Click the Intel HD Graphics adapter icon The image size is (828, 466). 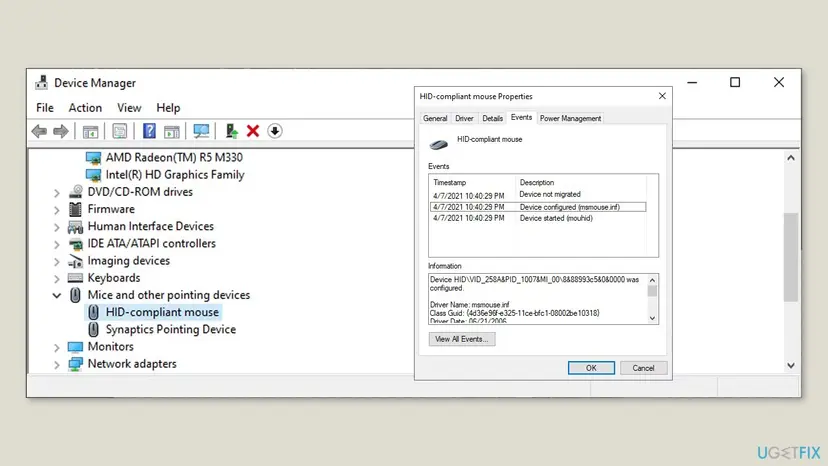click(93, 175)
